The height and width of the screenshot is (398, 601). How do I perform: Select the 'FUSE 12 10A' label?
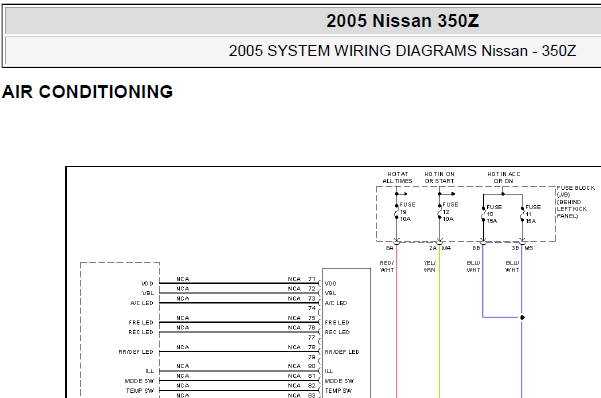click(x=450, y=212)
